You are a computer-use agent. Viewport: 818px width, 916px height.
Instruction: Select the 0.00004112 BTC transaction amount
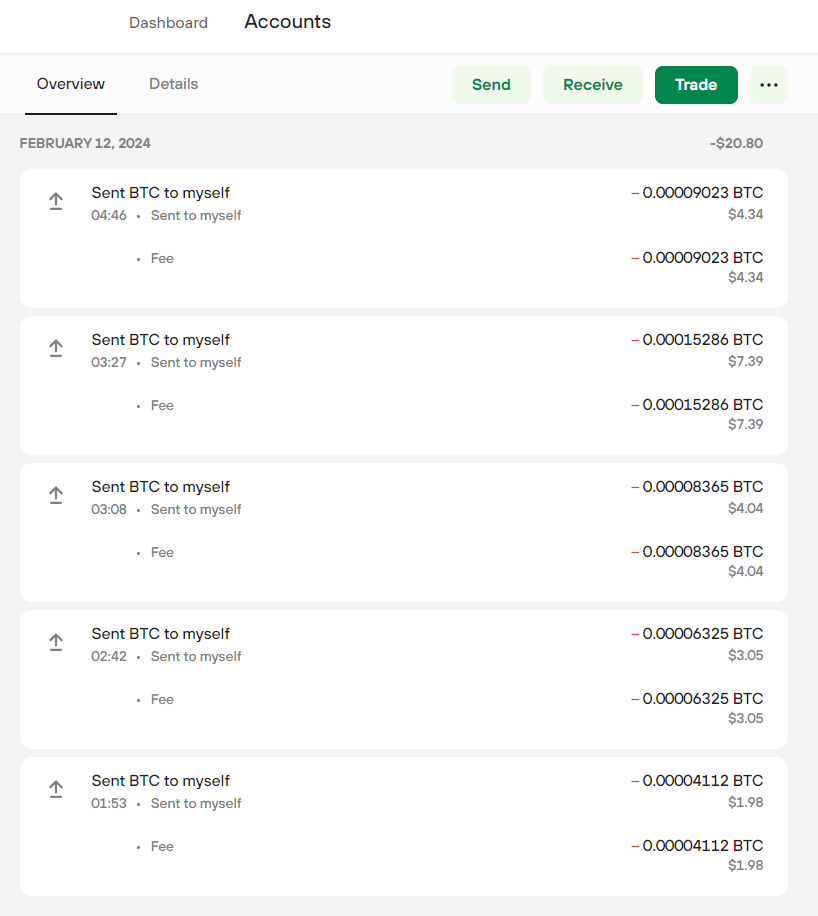(x=701, y=781)
